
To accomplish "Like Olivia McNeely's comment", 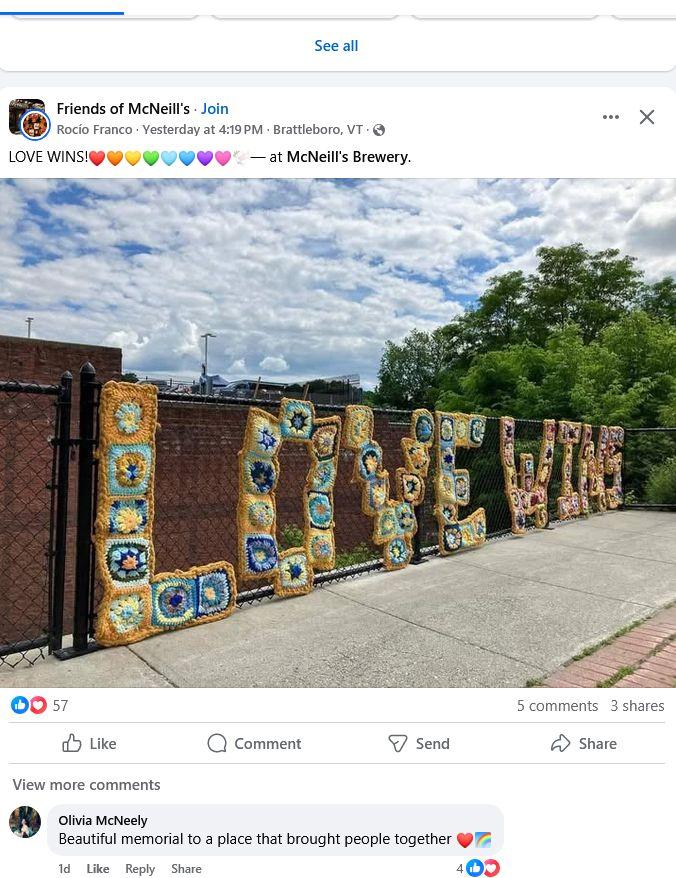I will point(97,868).
